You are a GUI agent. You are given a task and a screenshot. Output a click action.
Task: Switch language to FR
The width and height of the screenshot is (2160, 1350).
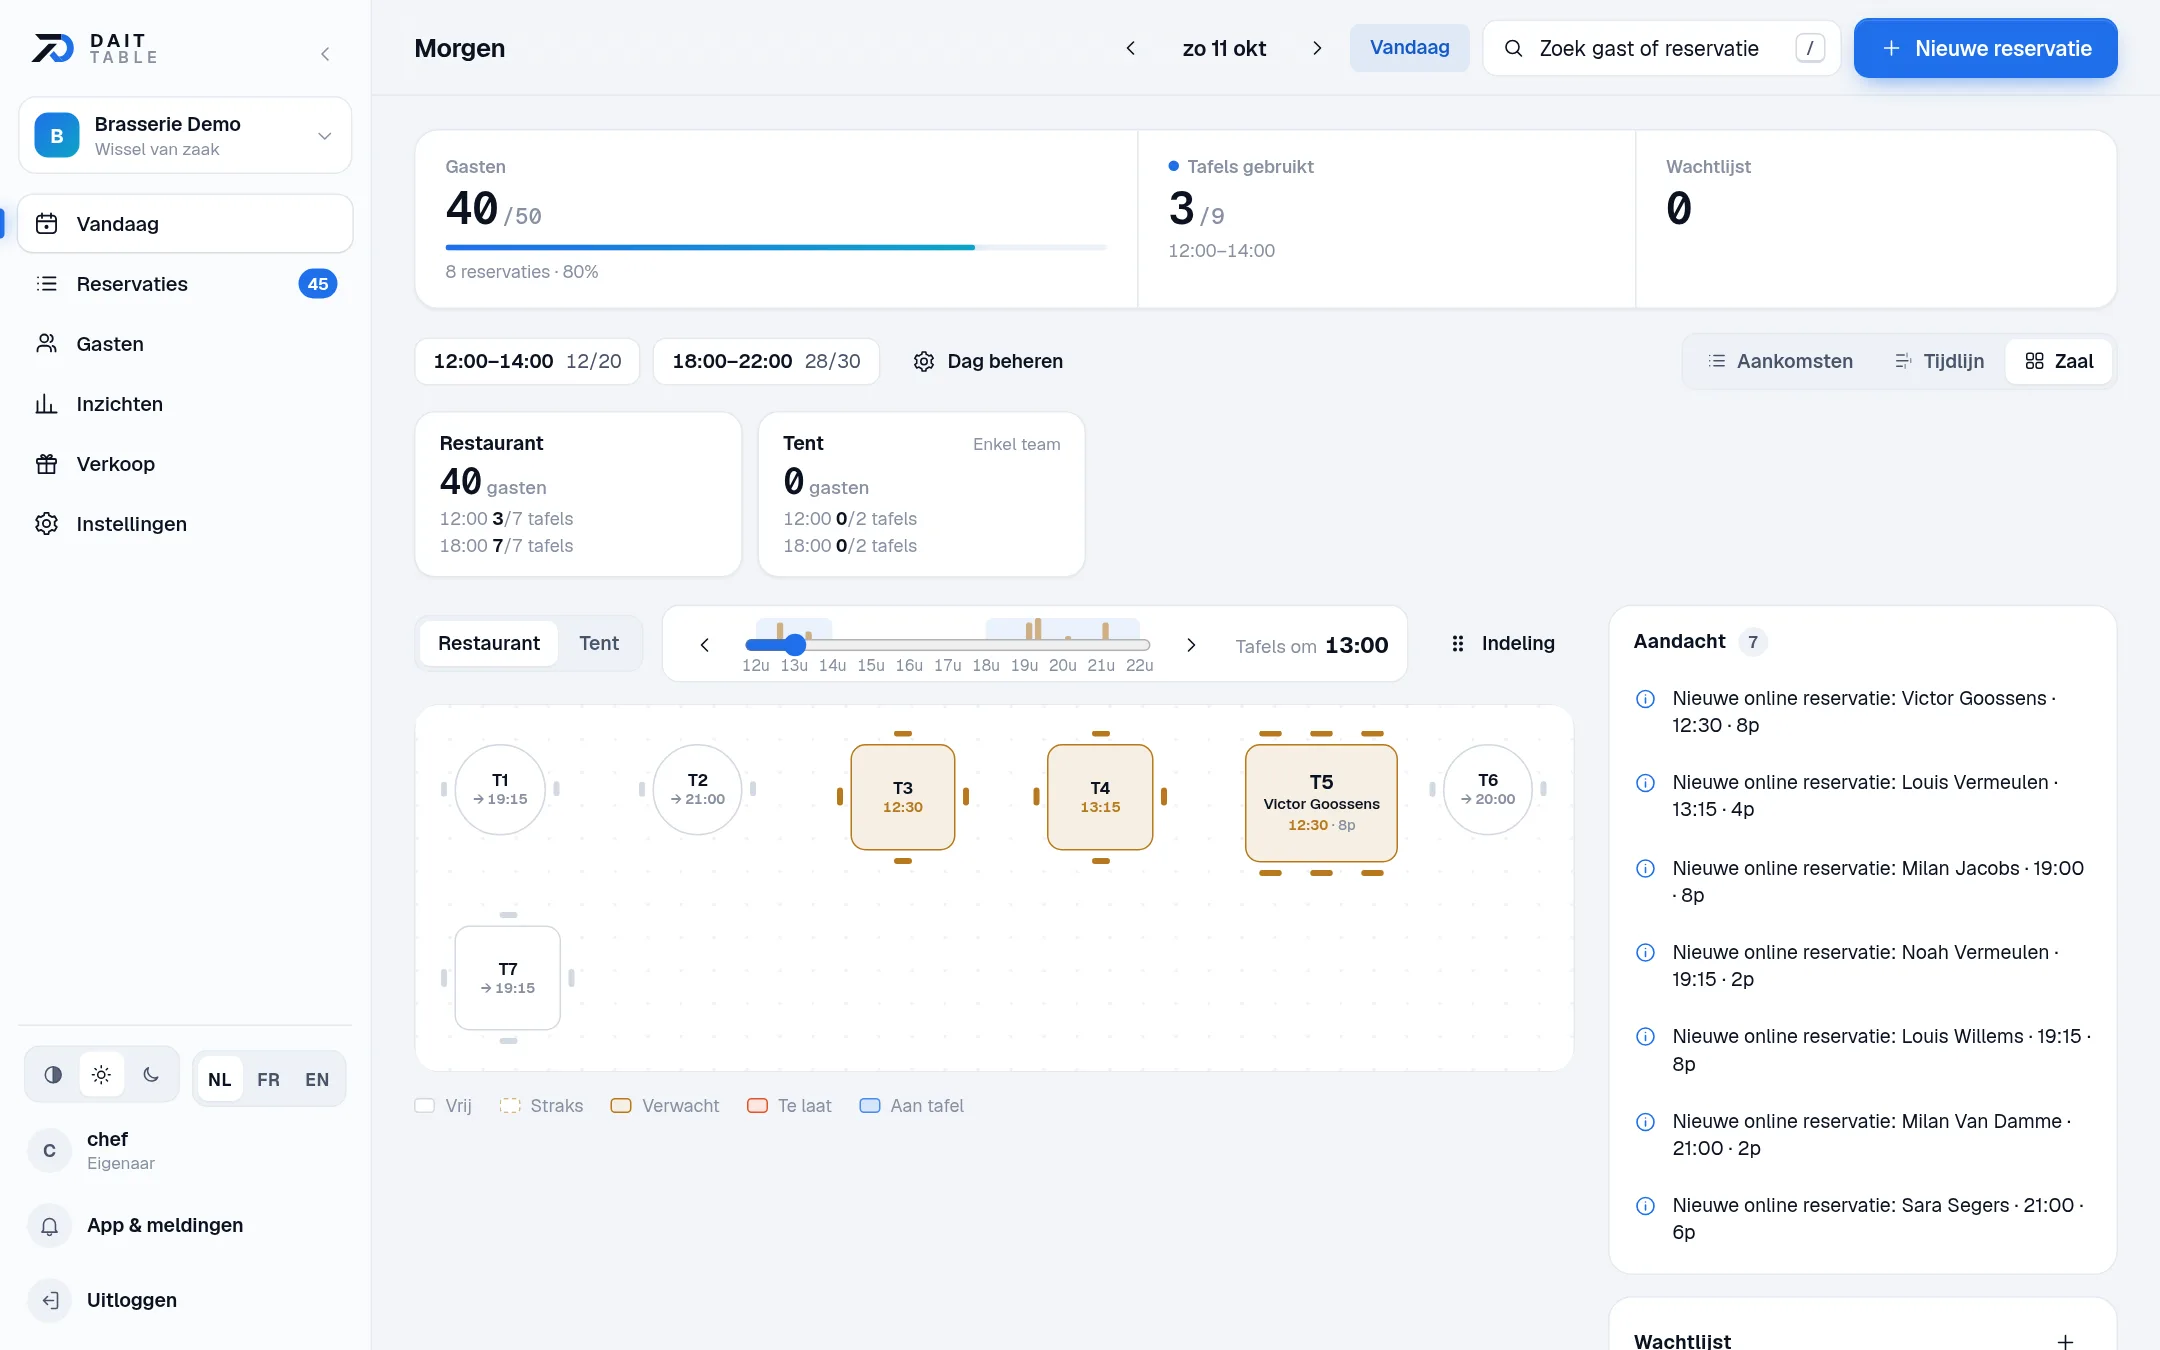click(268, 1079)
